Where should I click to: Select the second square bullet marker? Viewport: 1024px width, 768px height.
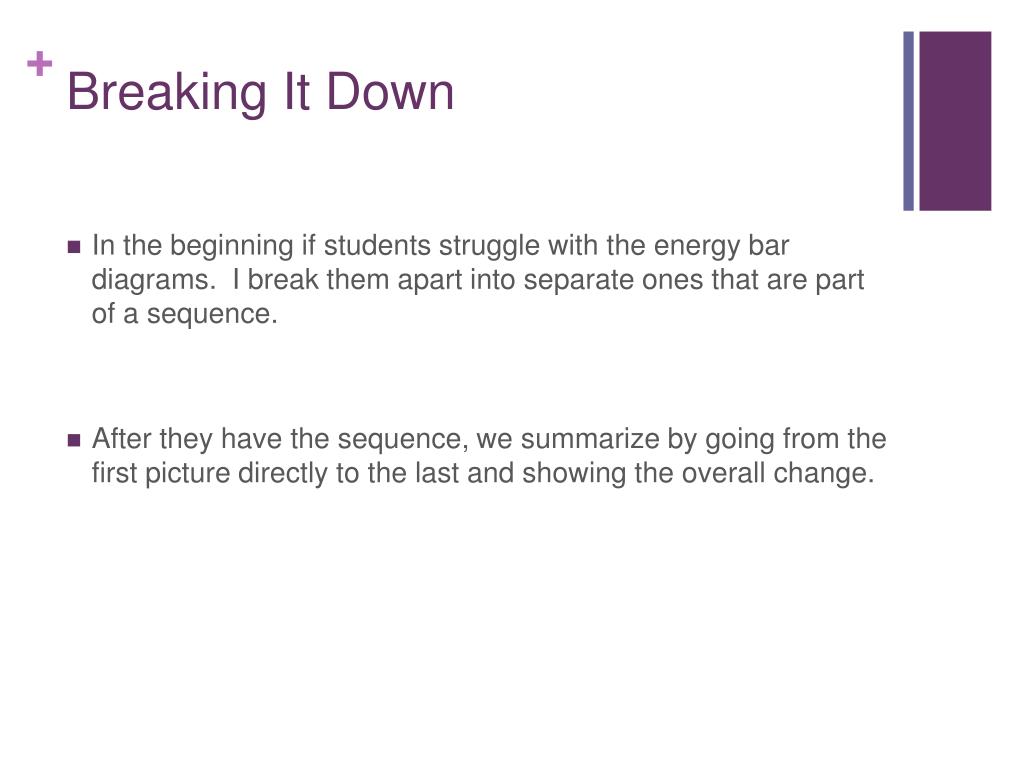coord(74,440)
